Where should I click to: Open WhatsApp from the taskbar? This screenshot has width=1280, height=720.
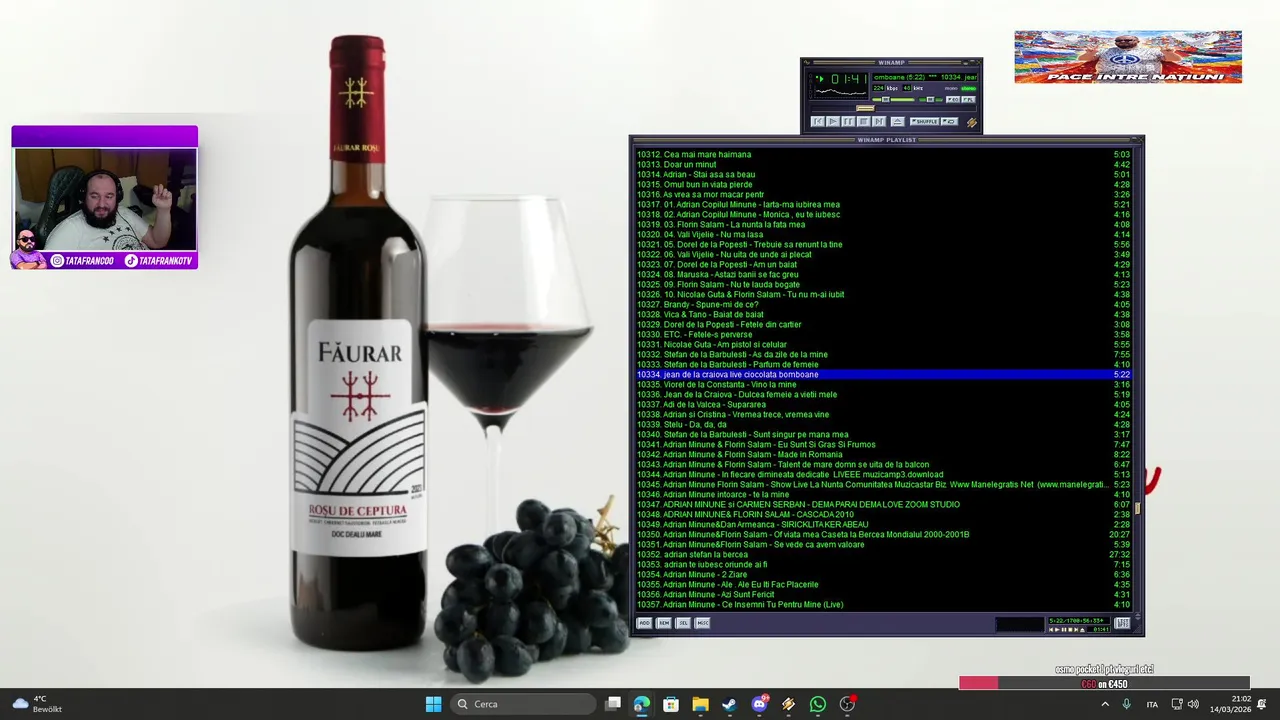click(x=818, y=704)
